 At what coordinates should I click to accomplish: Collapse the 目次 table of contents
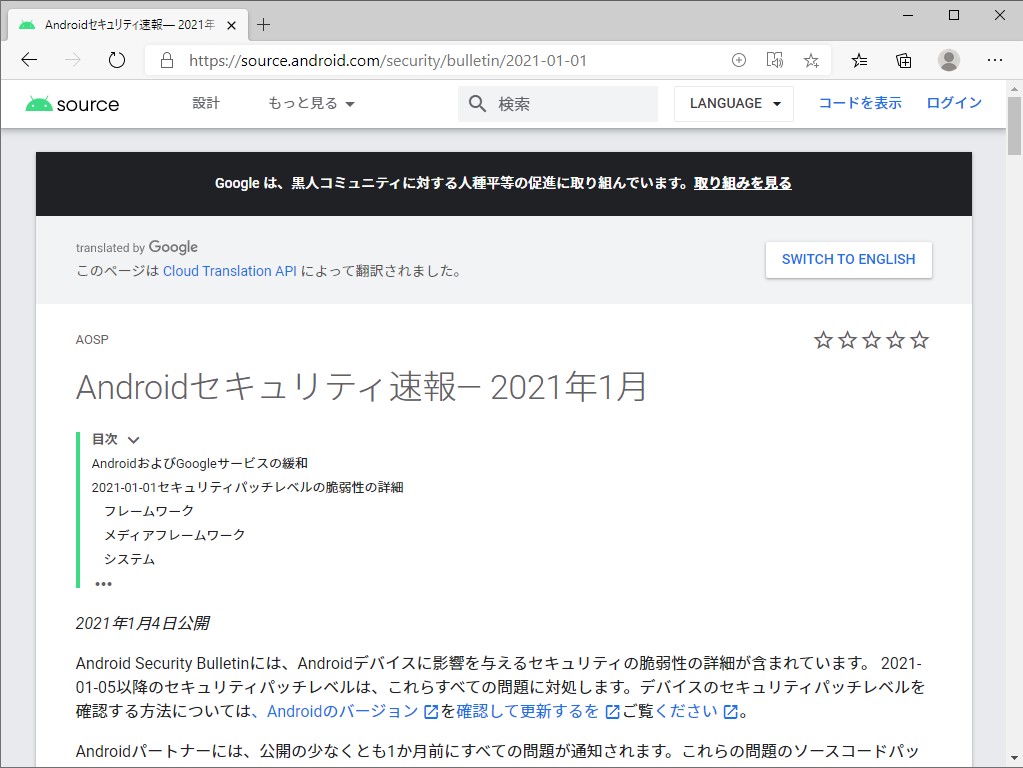(x=133, y=439)
